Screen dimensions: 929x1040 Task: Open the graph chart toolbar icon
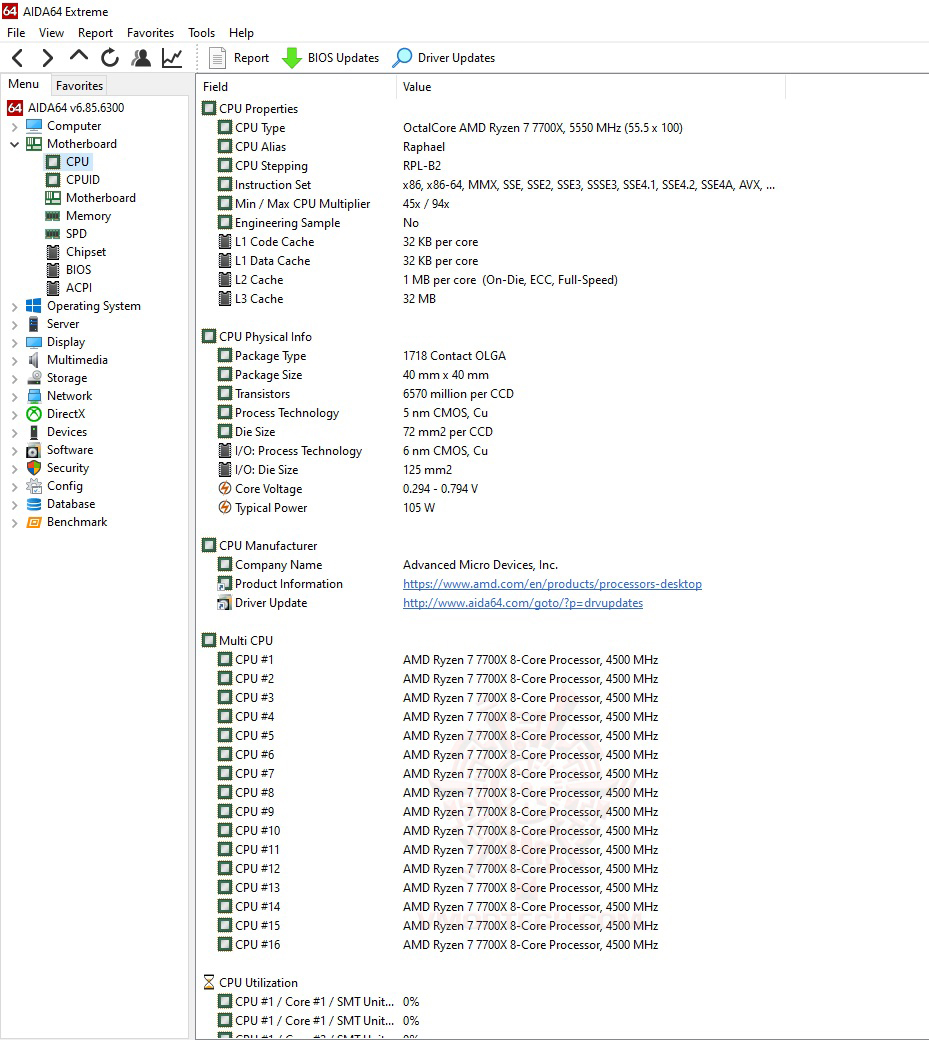pyautogui.click(x=172, y=58)
